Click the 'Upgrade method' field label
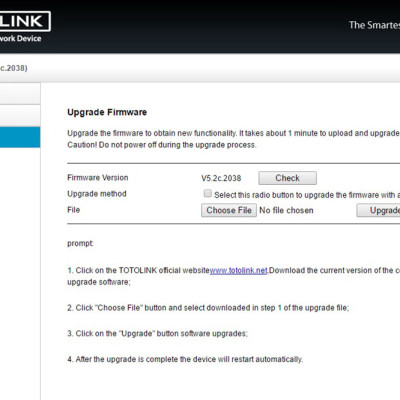 point(97,194)
